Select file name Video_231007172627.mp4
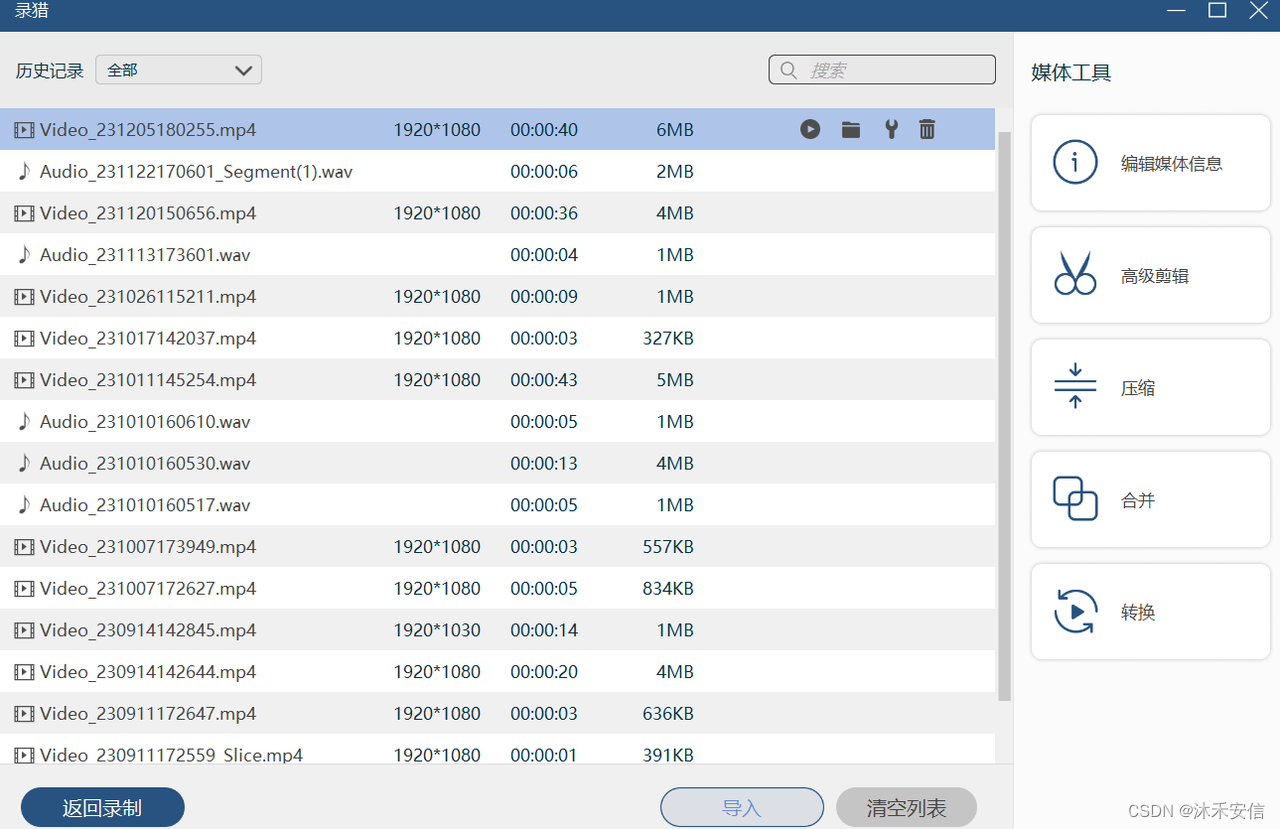This screenshot has height=829, width=1280. pos(148,589)
